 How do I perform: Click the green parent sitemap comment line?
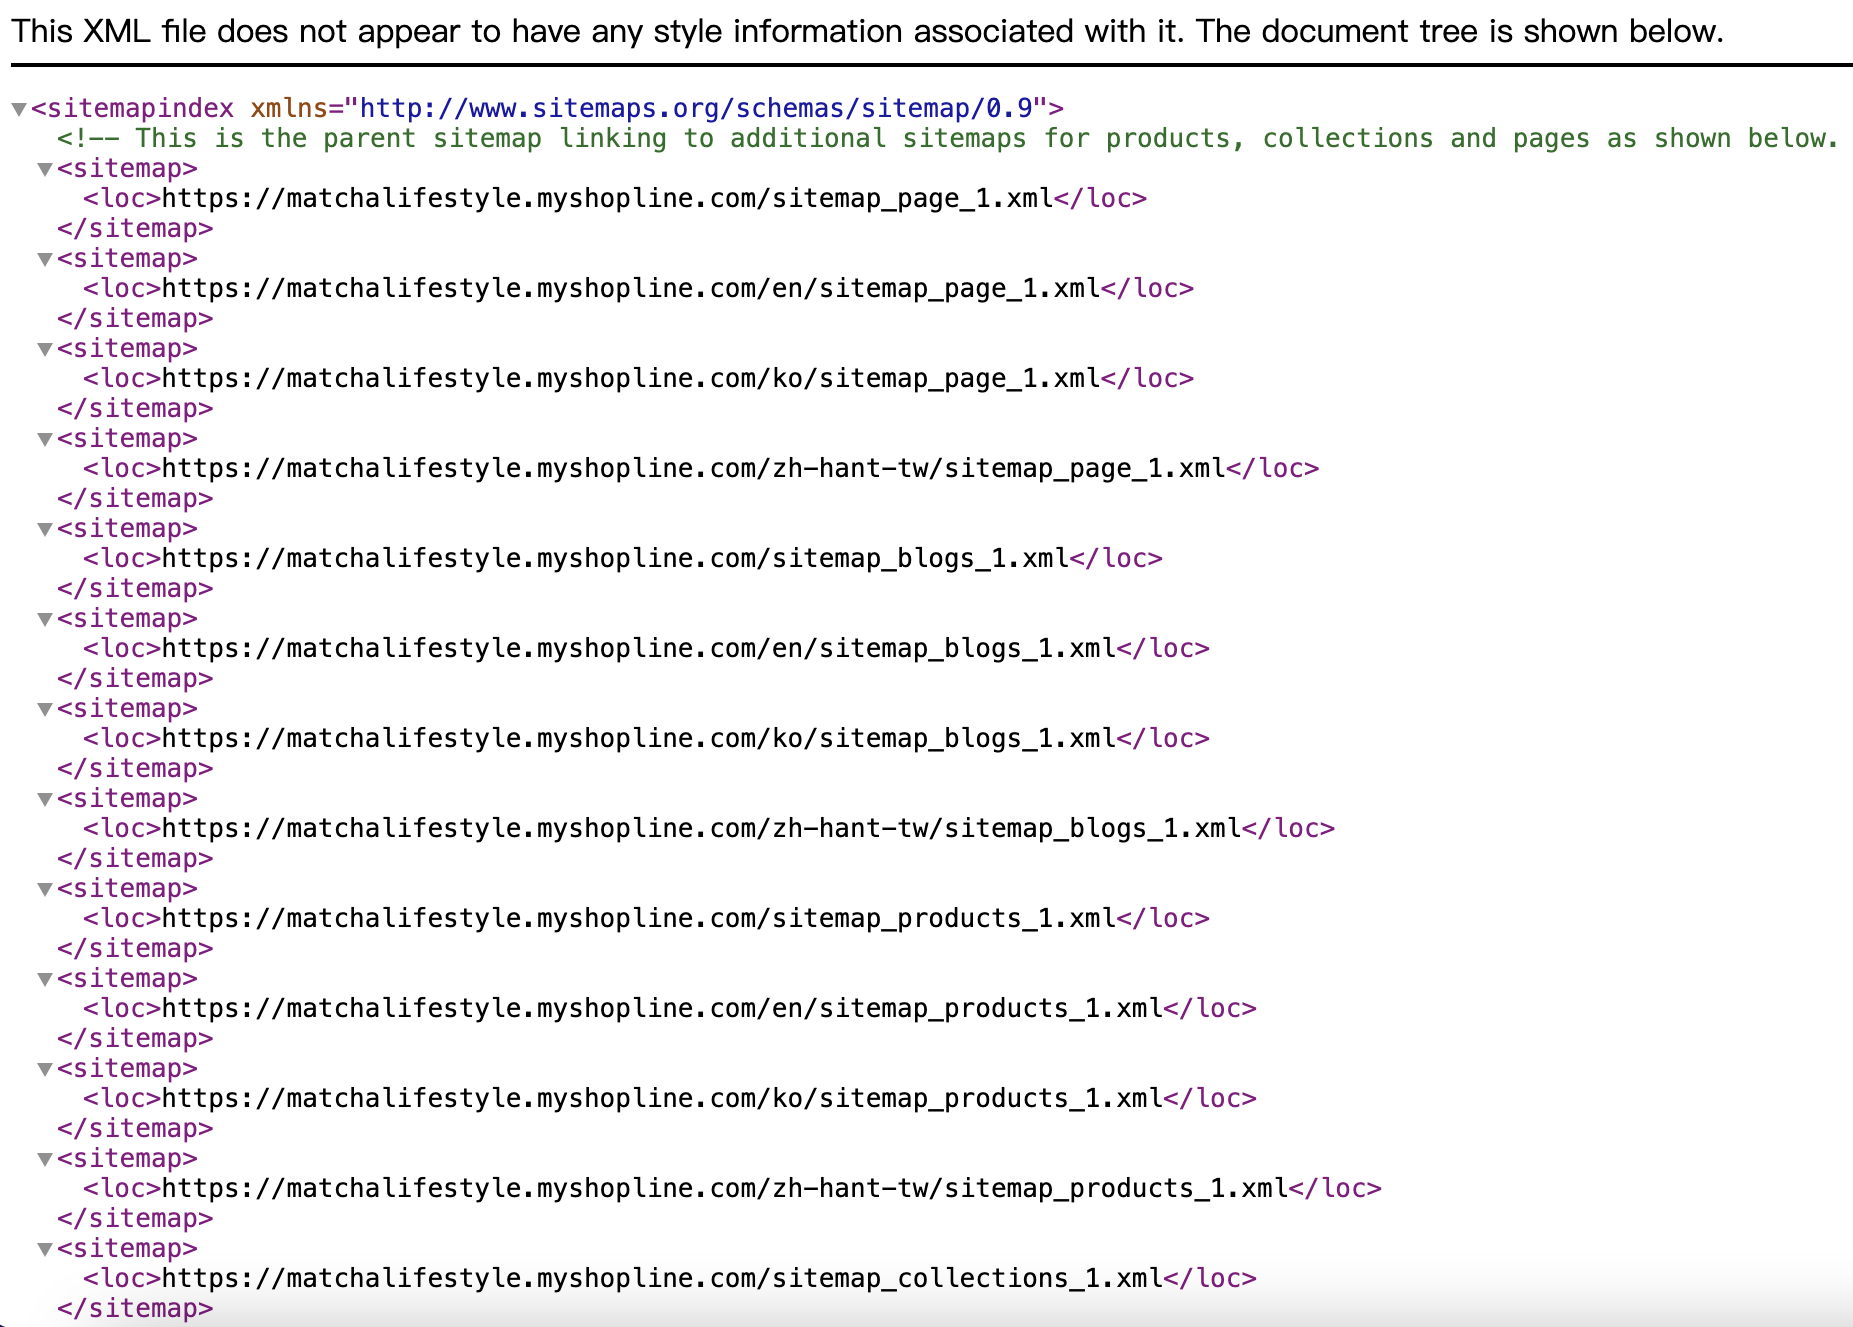pos(948,138)
